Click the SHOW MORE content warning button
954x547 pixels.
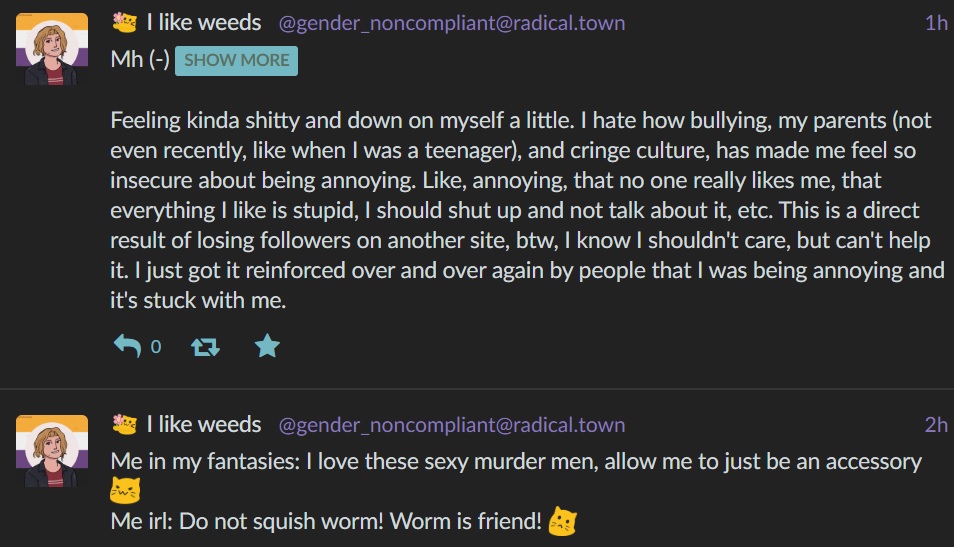(x=236, y=60)
